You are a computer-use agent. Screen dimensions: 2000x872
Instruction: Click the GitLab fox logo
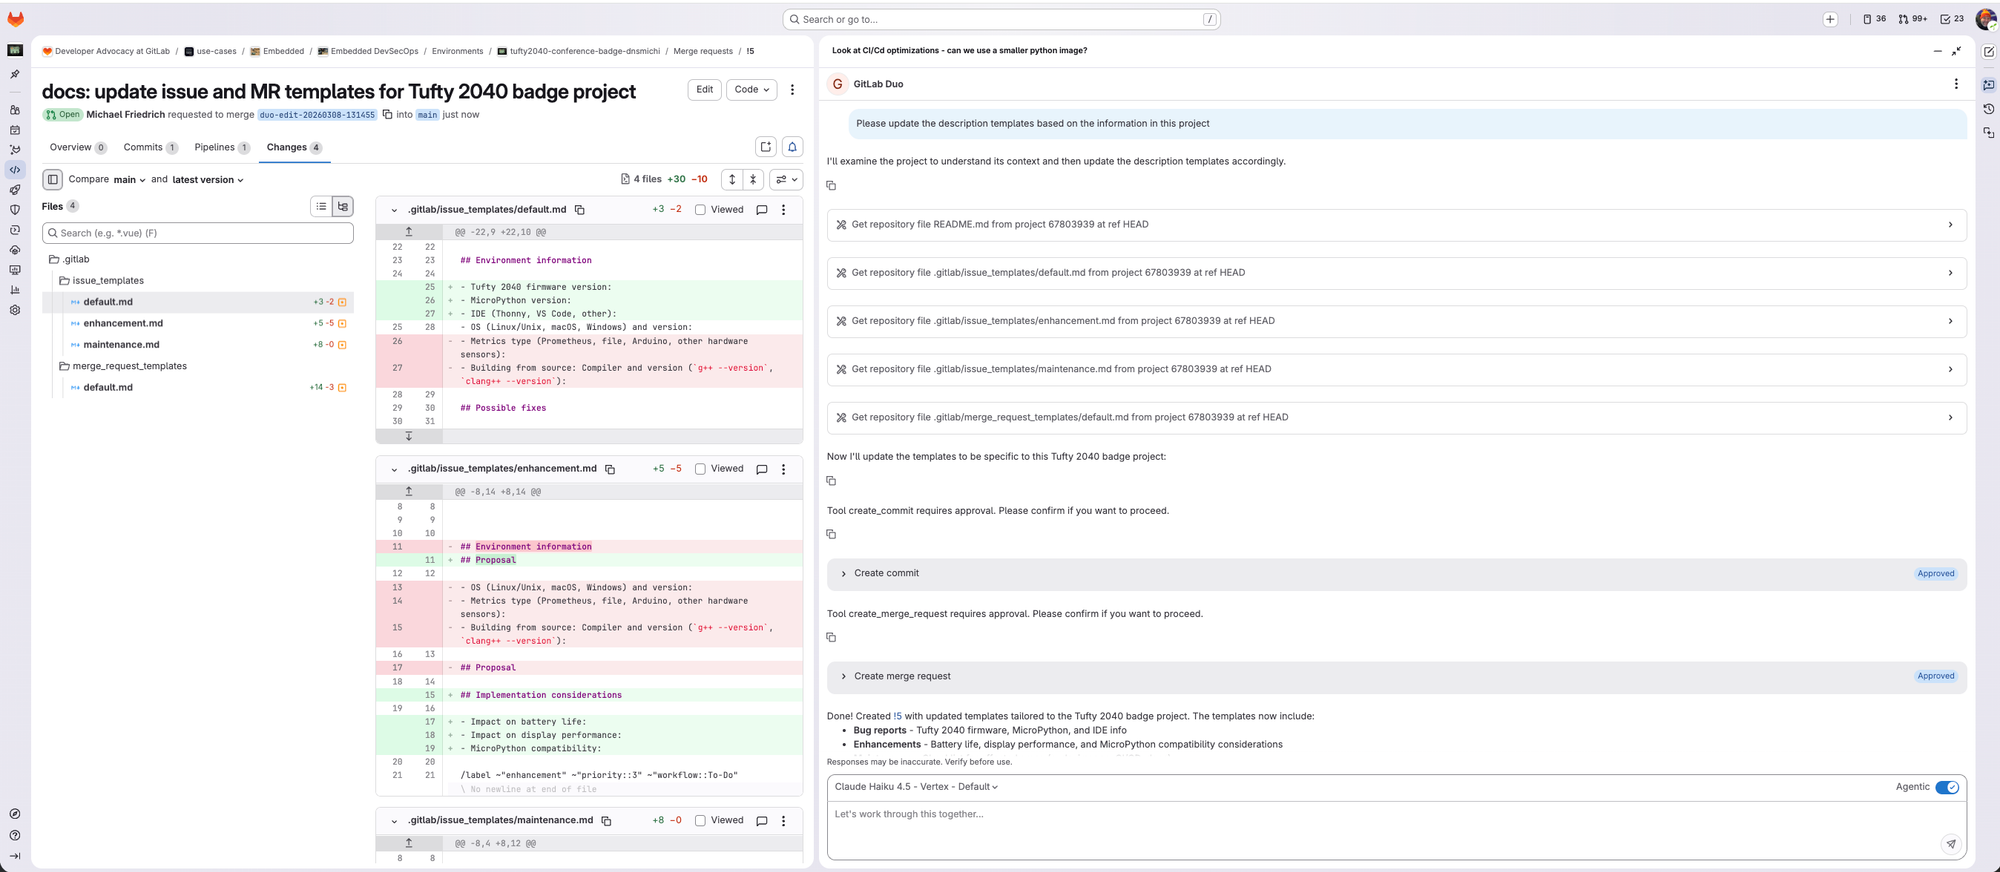click(x=15, y=19)
